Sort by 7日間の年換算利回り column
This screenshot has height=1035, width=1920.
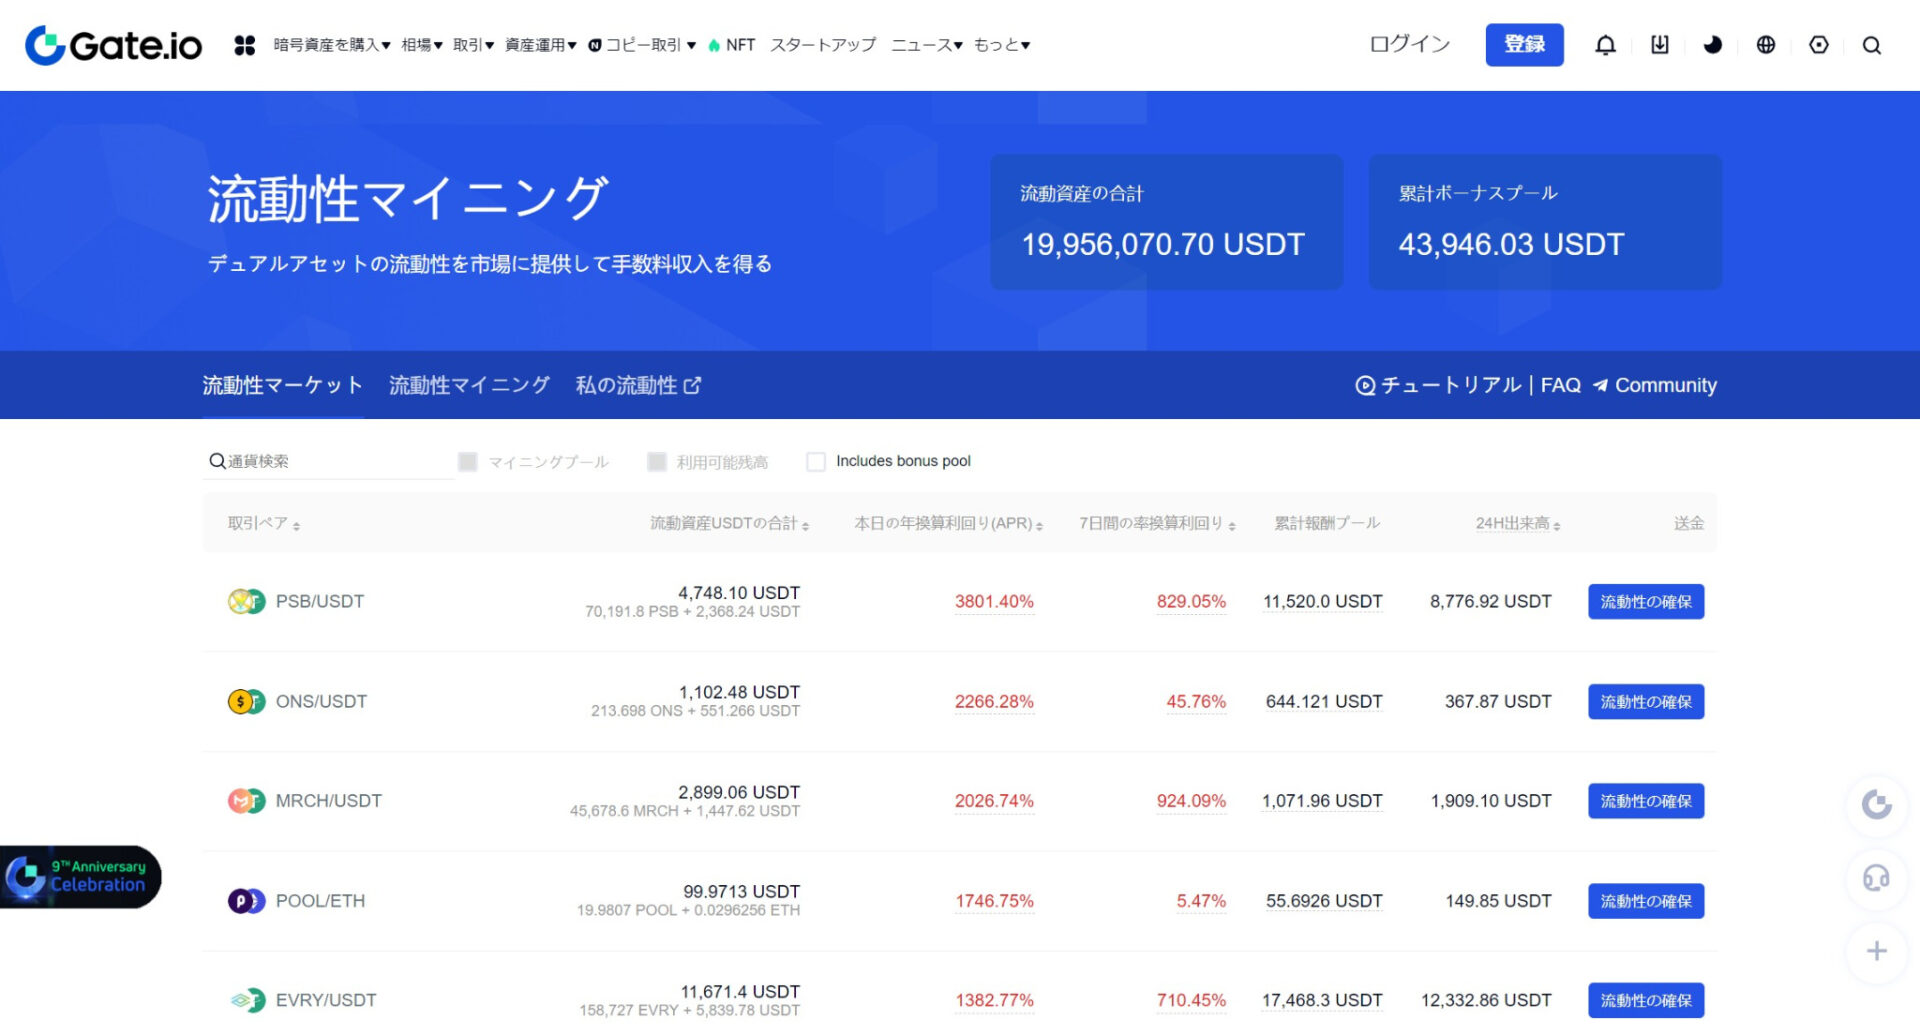pos(1158,523)
